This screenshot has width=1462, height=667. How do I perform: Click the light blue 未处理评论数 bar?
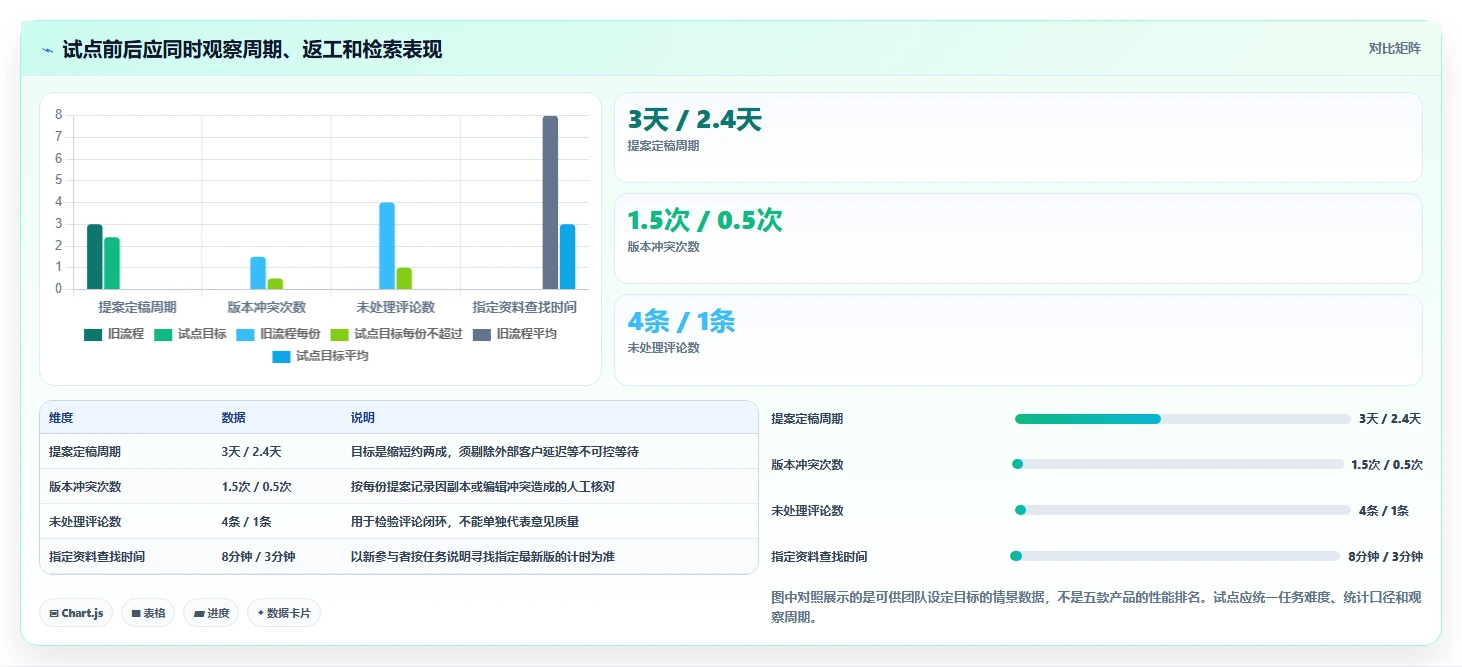tap(387, 246)
